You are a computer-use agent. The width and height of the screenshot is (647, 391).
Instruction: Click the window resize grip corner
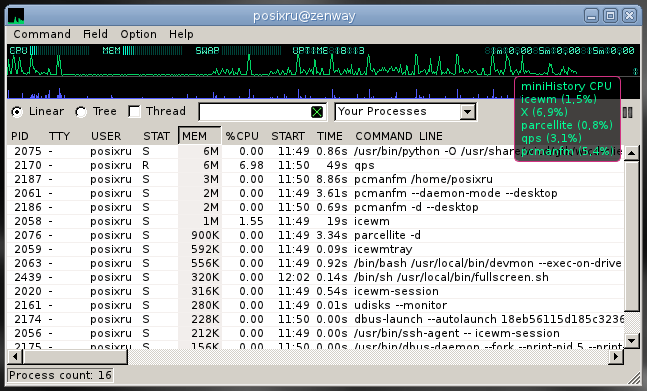click(633, 378)
